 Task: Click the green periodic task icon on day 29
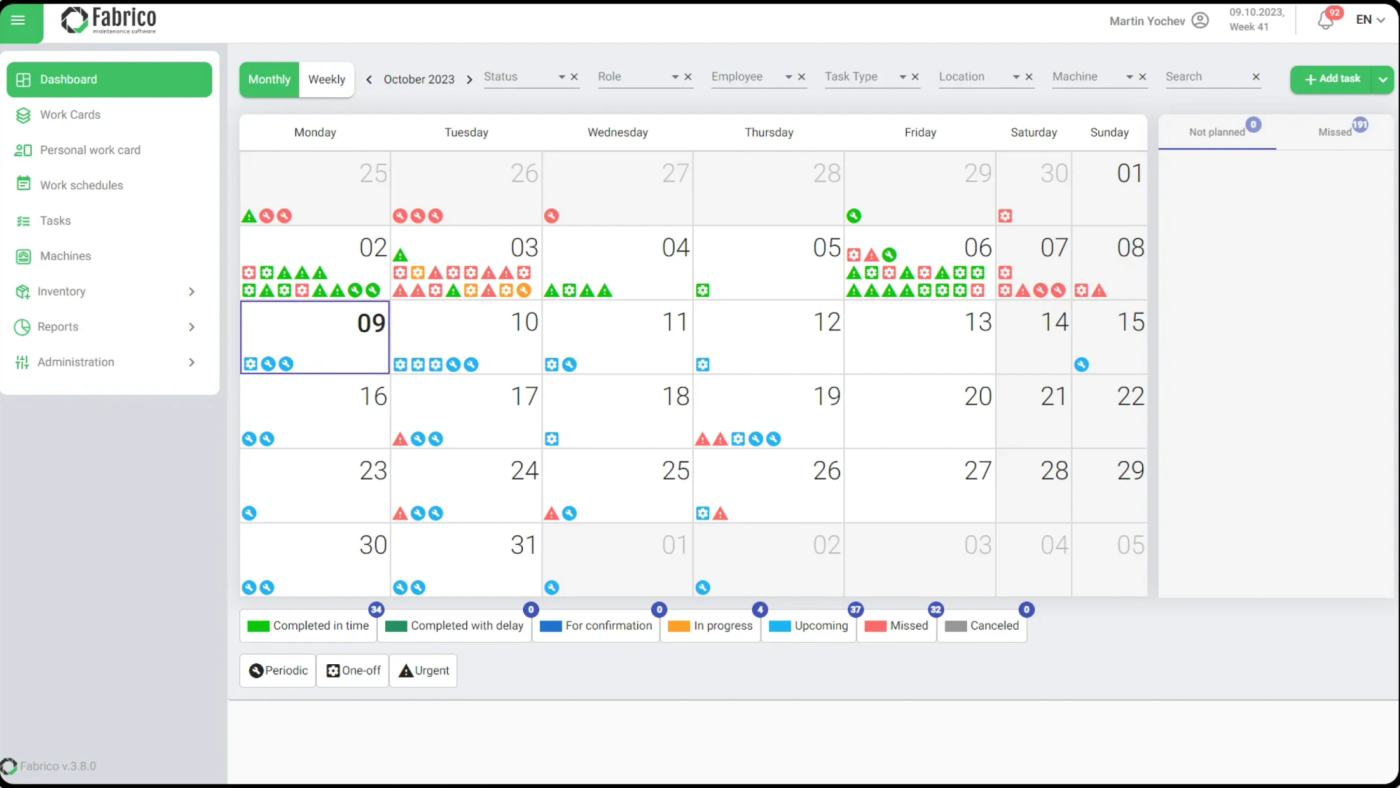point(853,216)
